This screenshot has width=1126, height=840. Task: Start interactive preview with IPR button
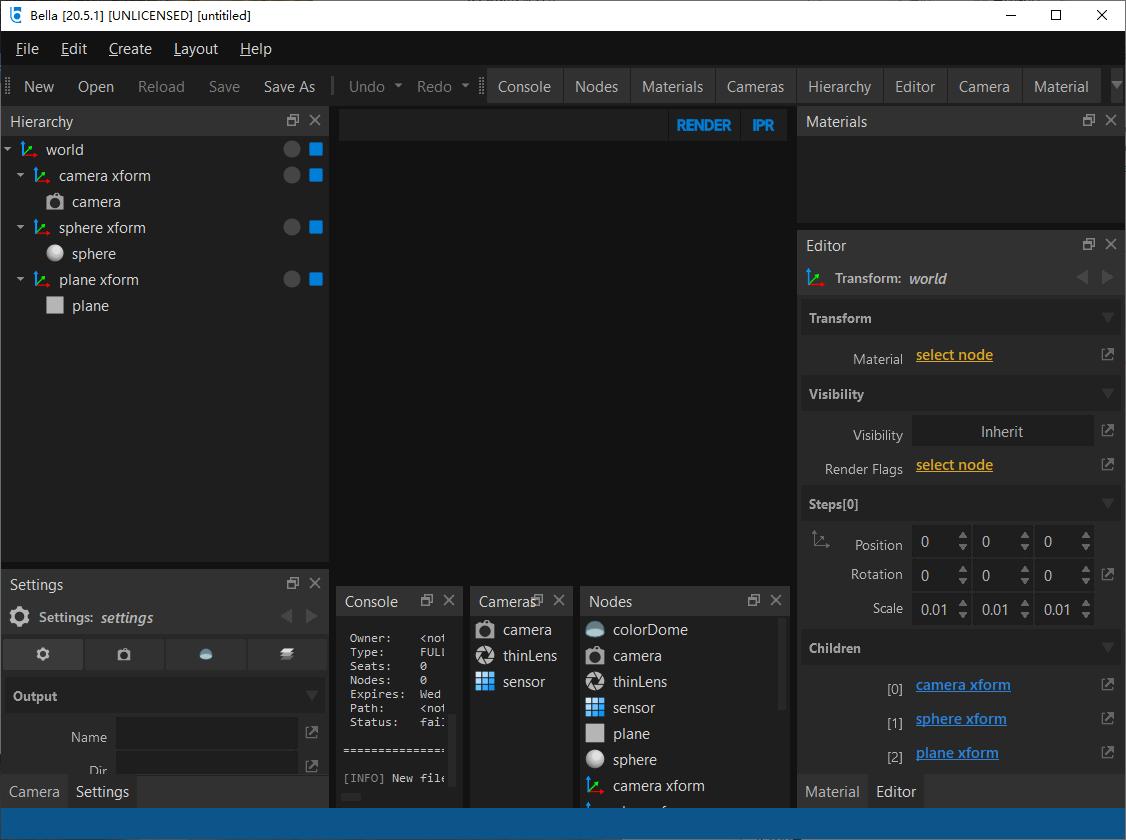pos(763,125)
